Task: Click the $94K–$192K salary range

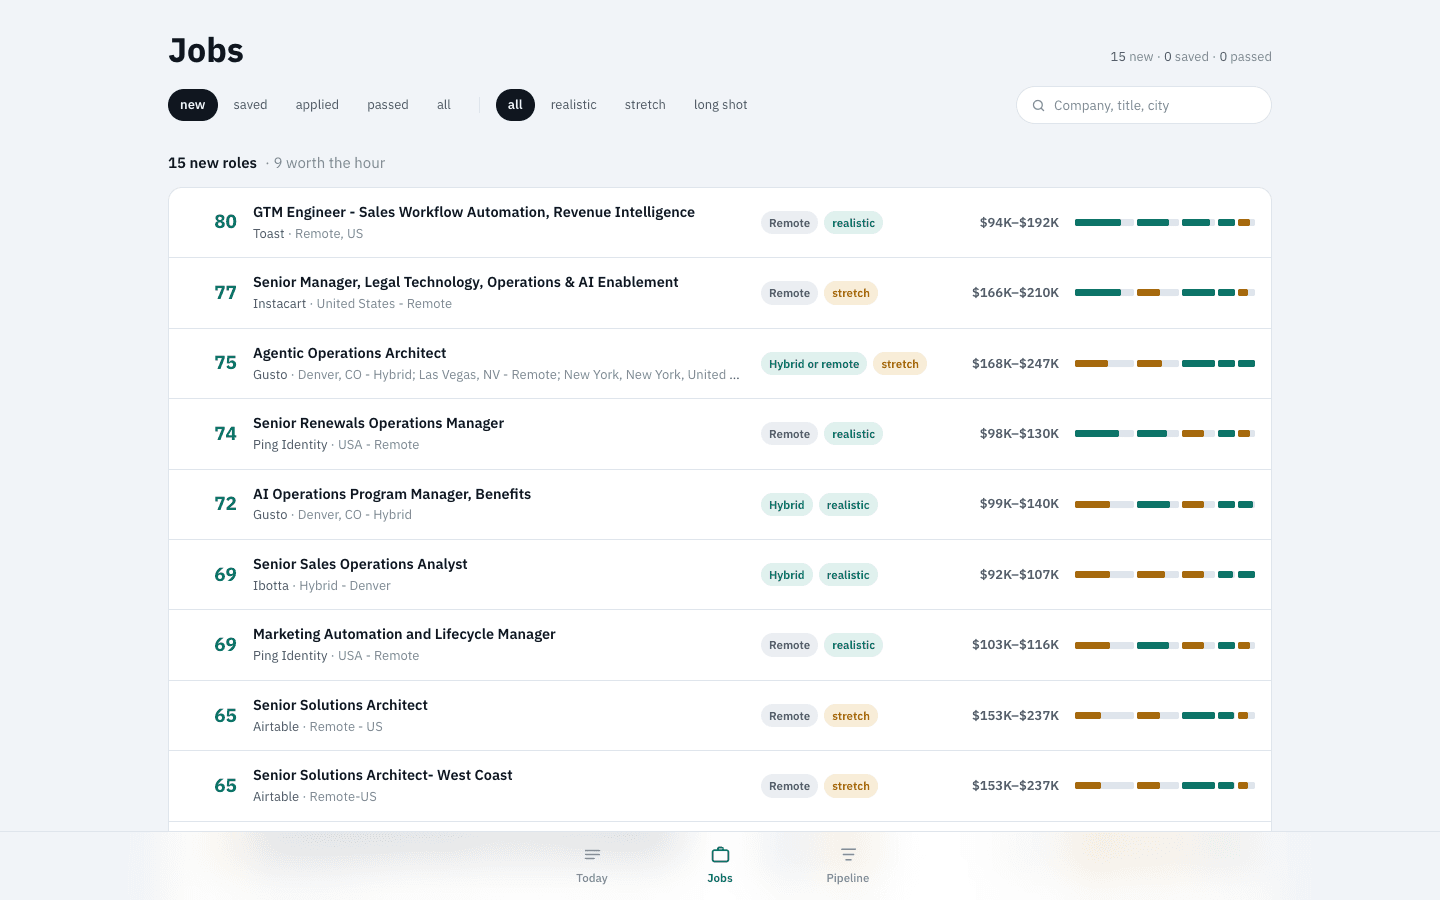Action: coord(1019,223)
